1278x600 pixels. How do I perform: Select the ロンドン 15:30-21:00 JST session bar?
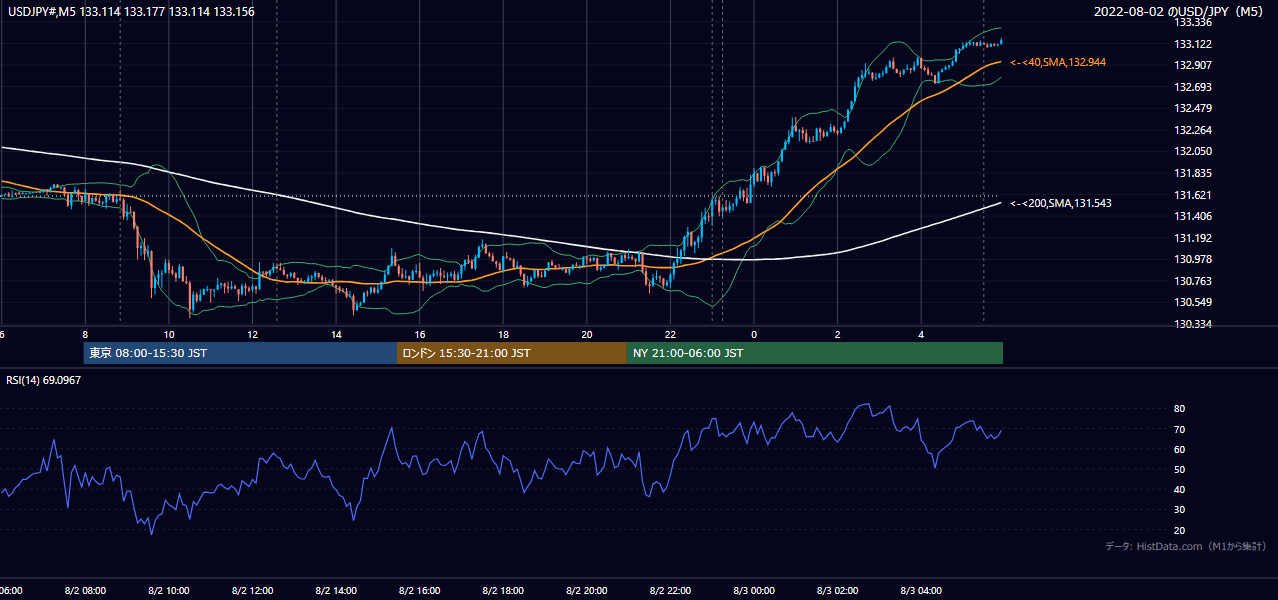coord(512,353)
